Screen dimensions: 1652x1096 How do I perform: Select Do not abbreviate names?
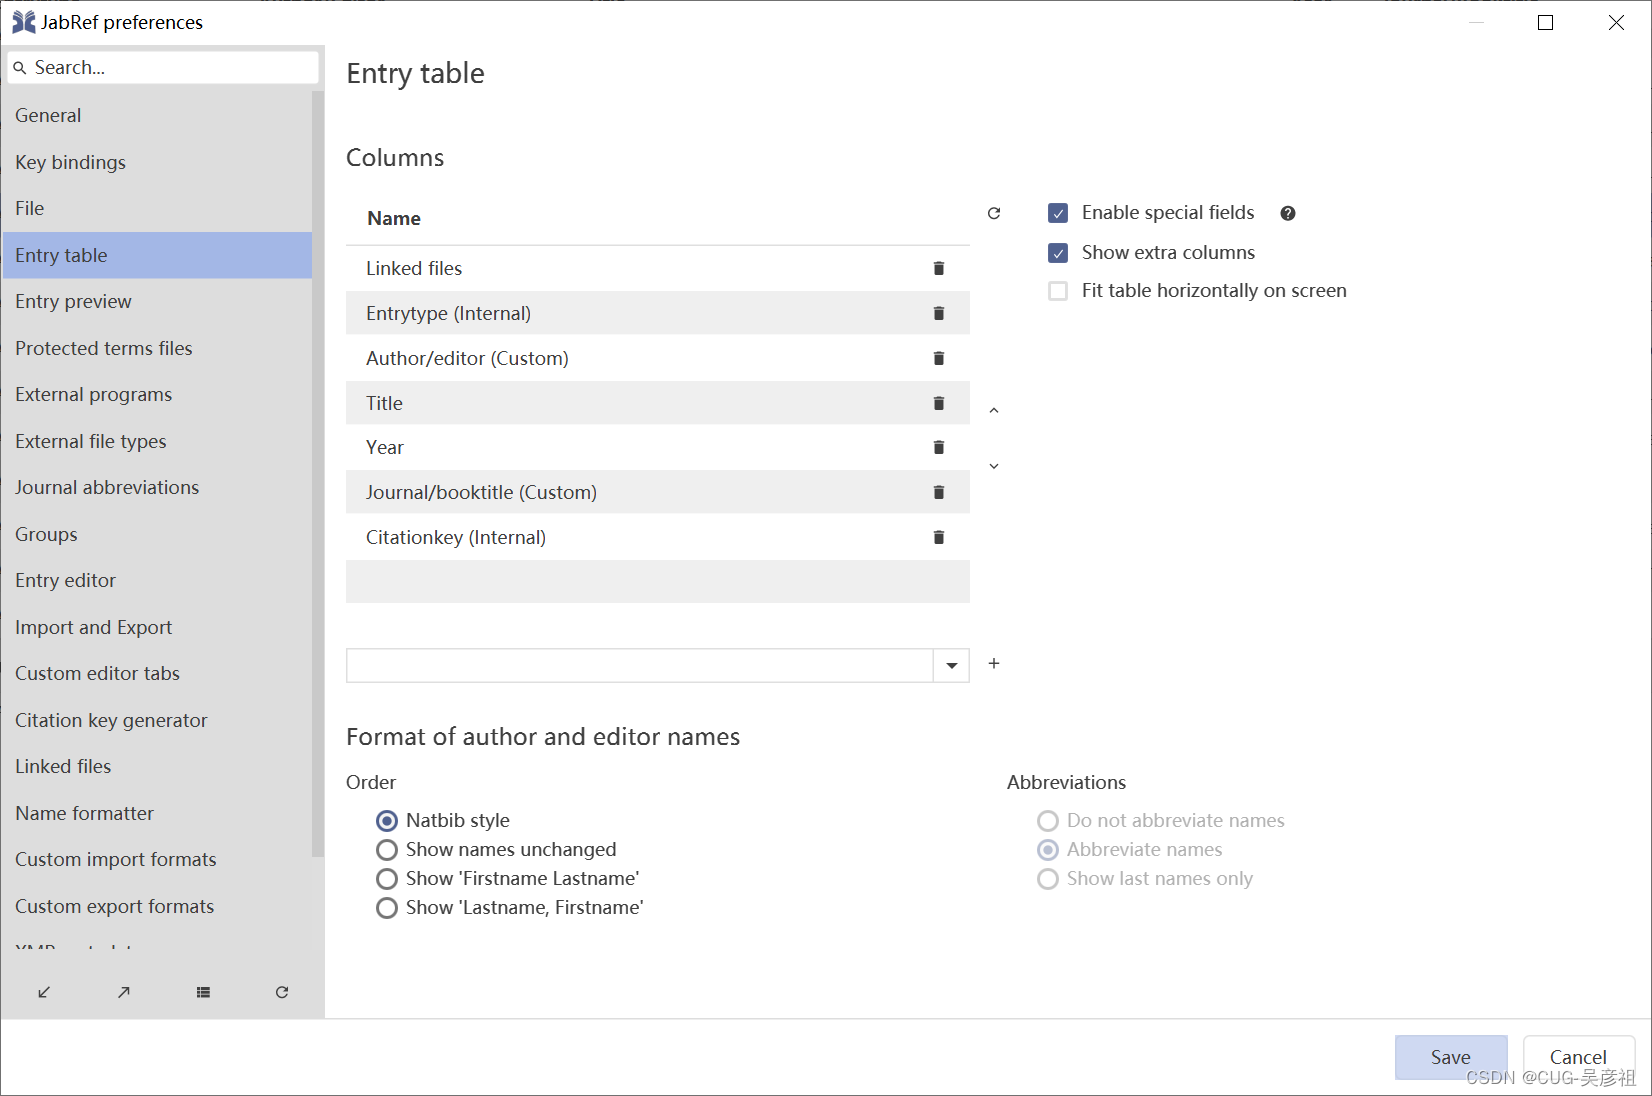tap(1048, 821)
